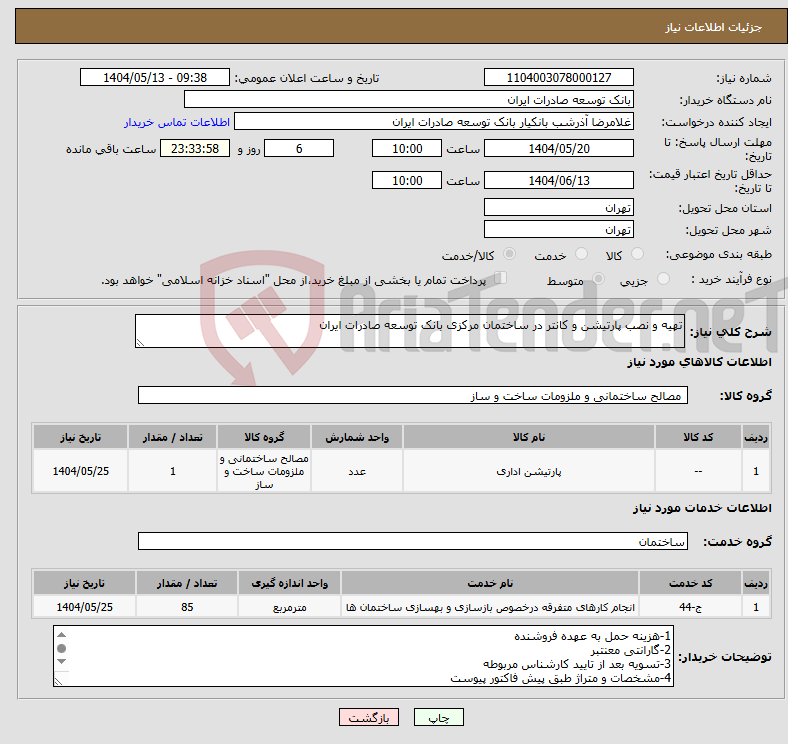Click the goods row date 1404/05/25
The image size is (788, 744).
(x=80, y=471)
